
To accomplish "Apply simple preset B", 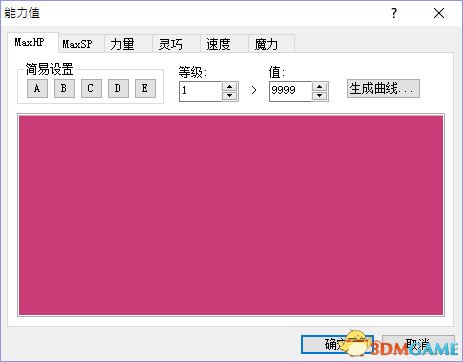I will (x=64, y=88).
